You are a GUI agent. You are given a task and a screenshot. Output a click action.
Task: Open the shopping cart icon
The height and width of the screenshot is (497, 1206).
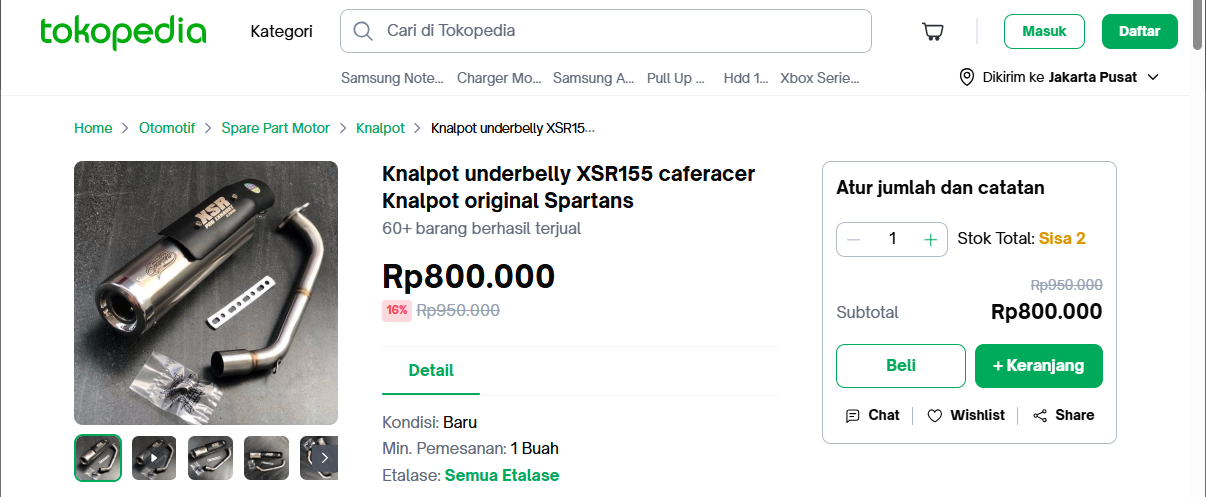932,32
